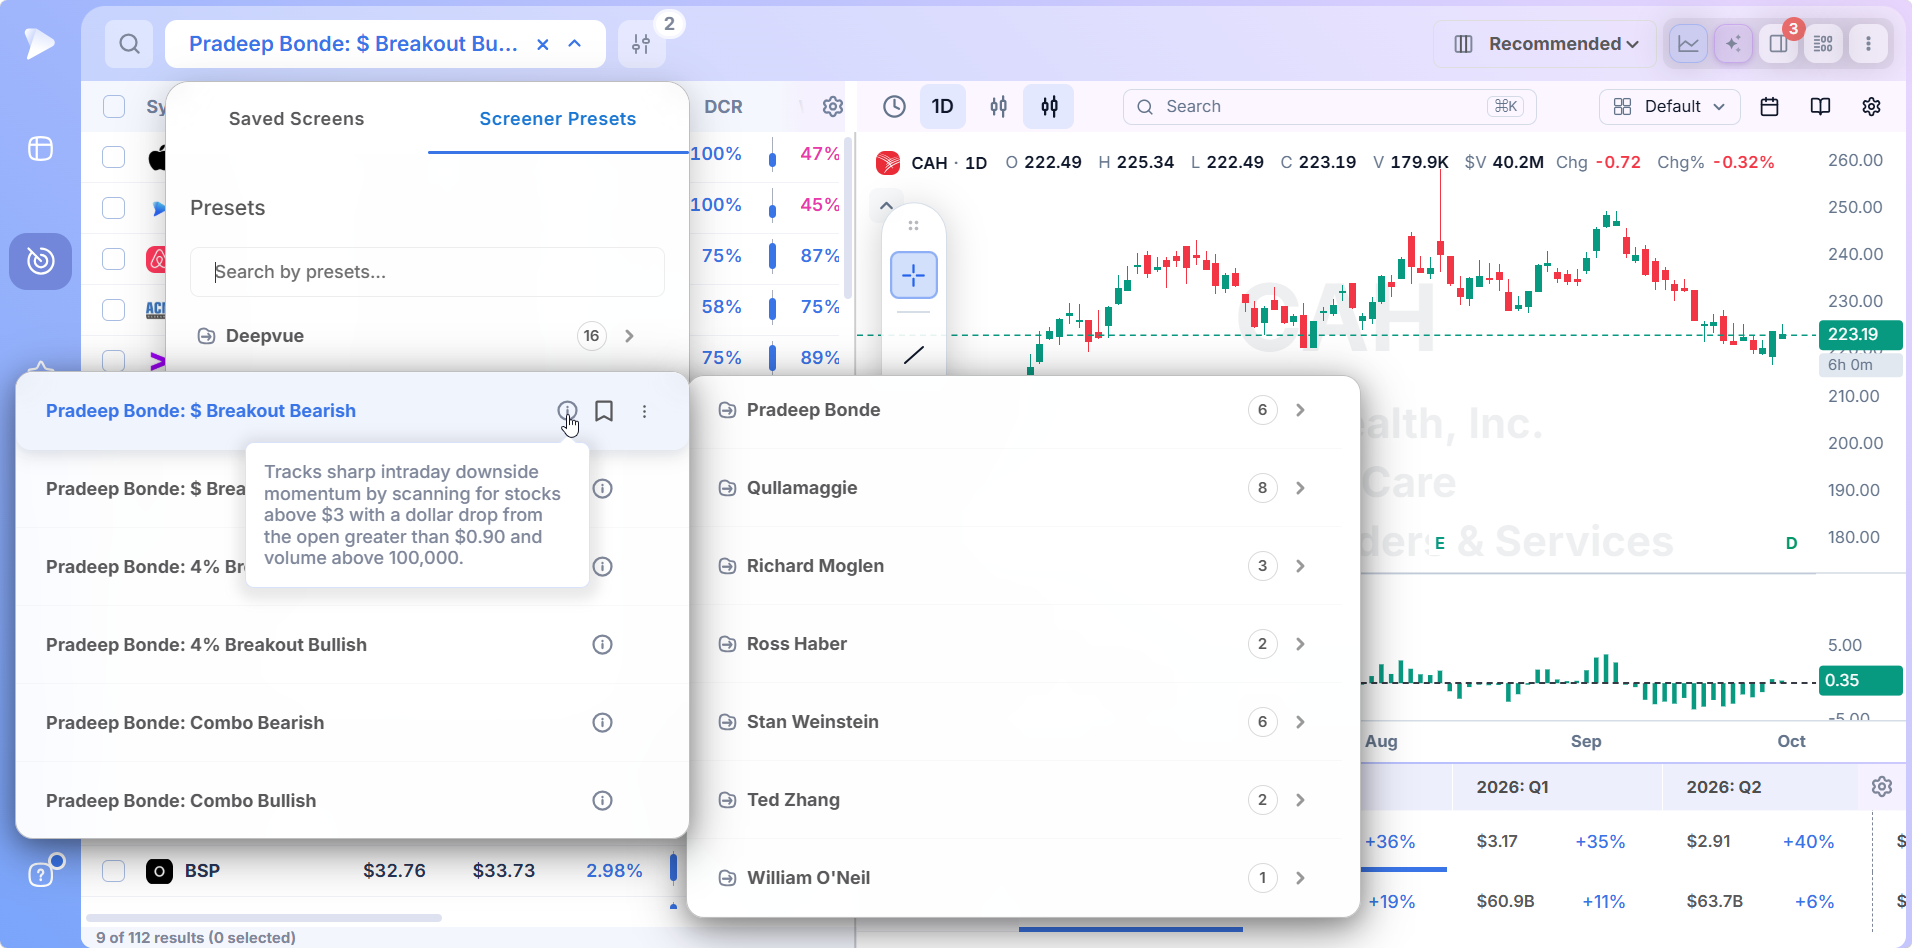The height and width of the screenshot is (948, 1912).
Task: Check the ACI row checkbox
Action: tap(114, 310)
